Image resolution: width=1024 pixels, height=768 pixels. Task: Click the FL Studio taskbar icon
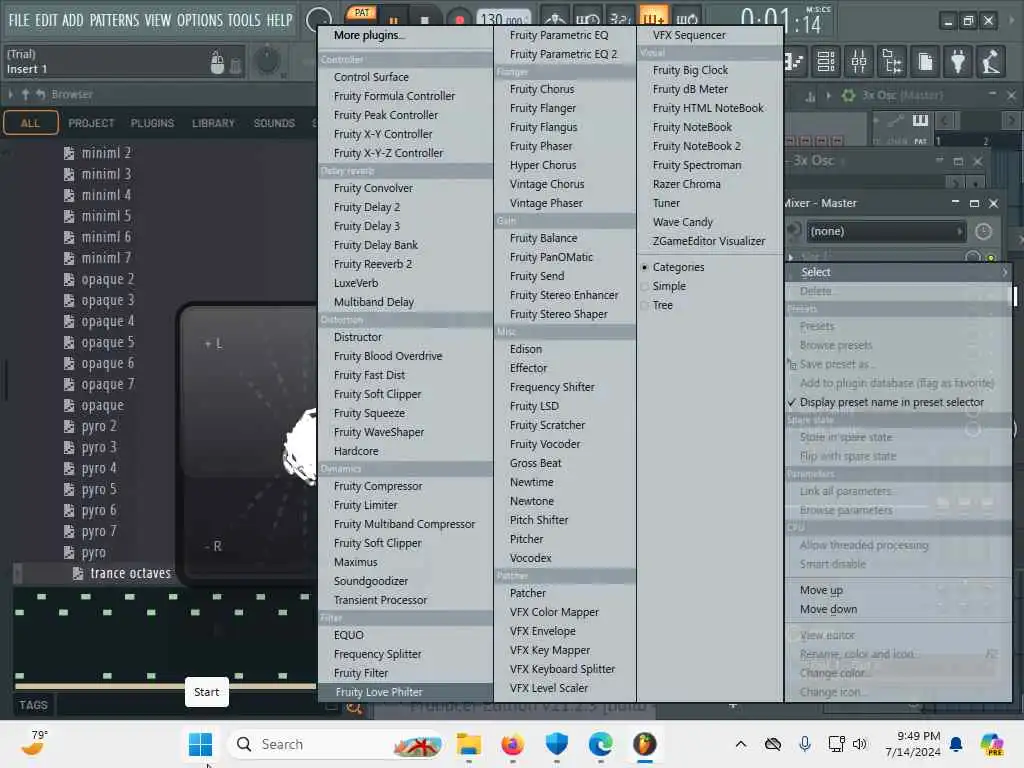click(x=645, y=744)
